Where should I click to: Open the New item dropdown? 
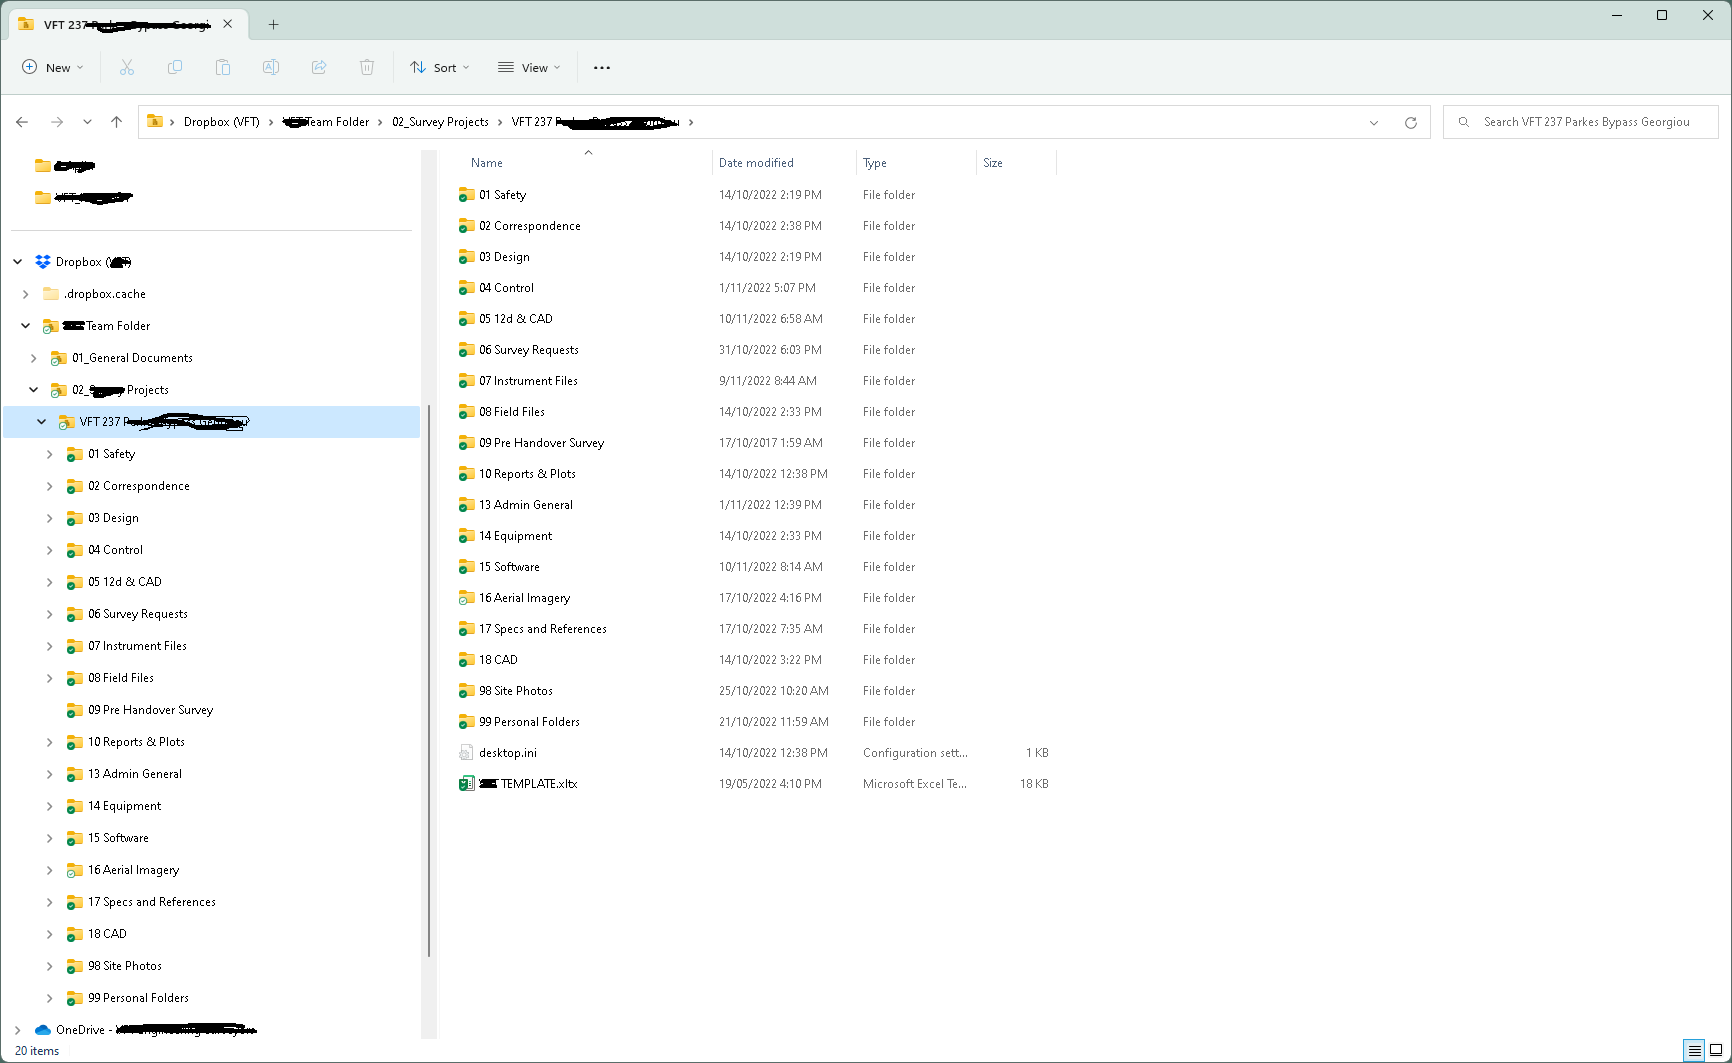click(53, 67)
